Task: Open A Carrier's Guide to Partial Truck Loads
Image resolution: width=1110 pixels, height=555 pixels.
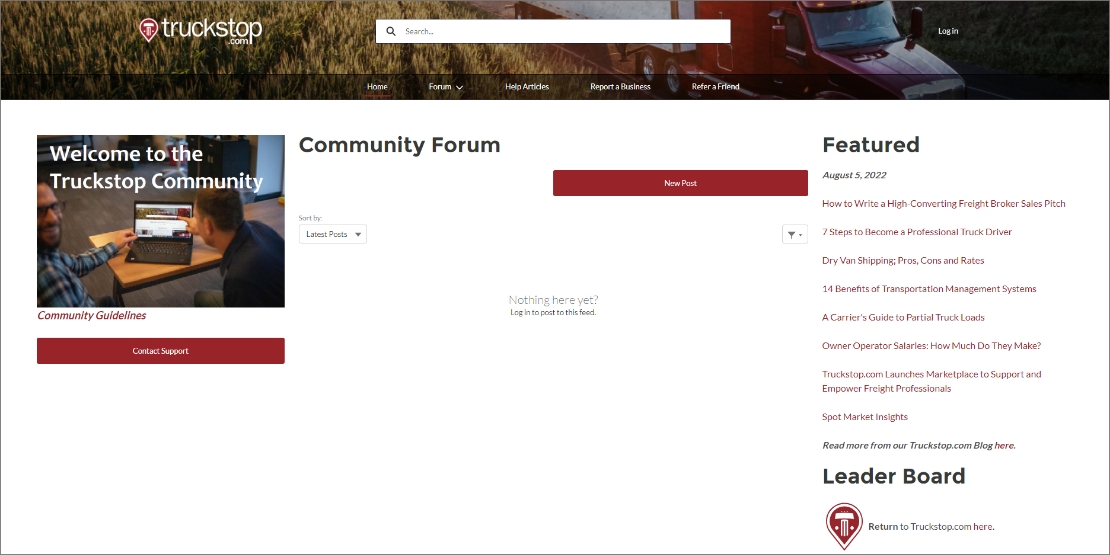Action: [x=903, y=317]
